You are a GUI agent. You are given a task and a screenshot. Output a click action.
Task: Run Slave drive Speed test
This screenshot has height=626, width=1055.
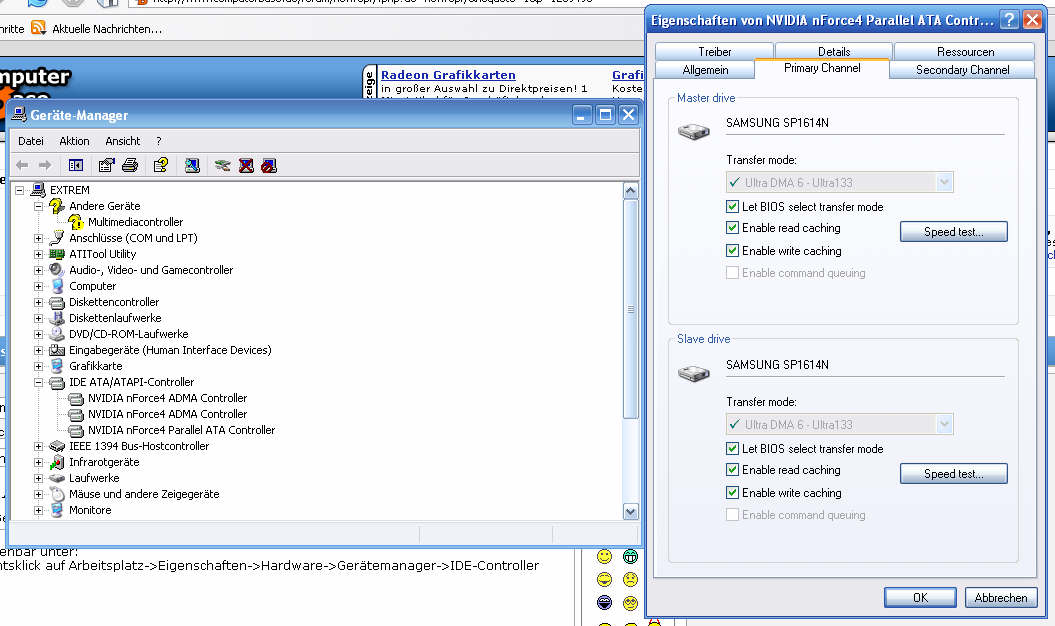point(953,473)
